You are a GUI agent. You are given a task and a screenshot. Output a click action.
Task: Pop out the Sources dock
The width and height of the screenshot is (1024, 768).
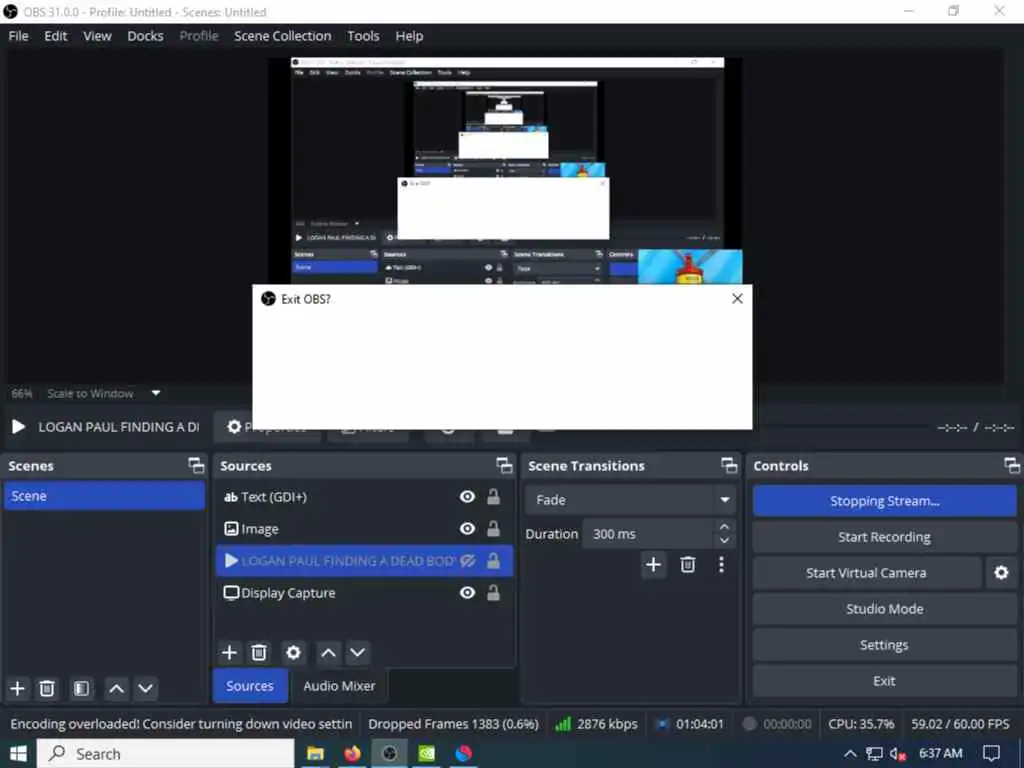pos(504,466)
